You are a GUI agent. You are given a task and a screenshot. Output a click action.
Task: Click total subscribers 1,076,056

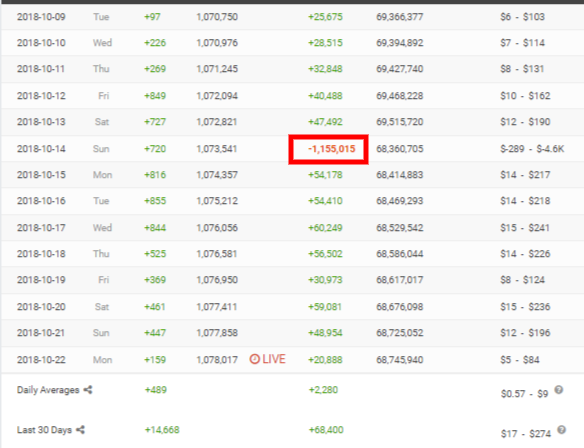tap(217, 228)
